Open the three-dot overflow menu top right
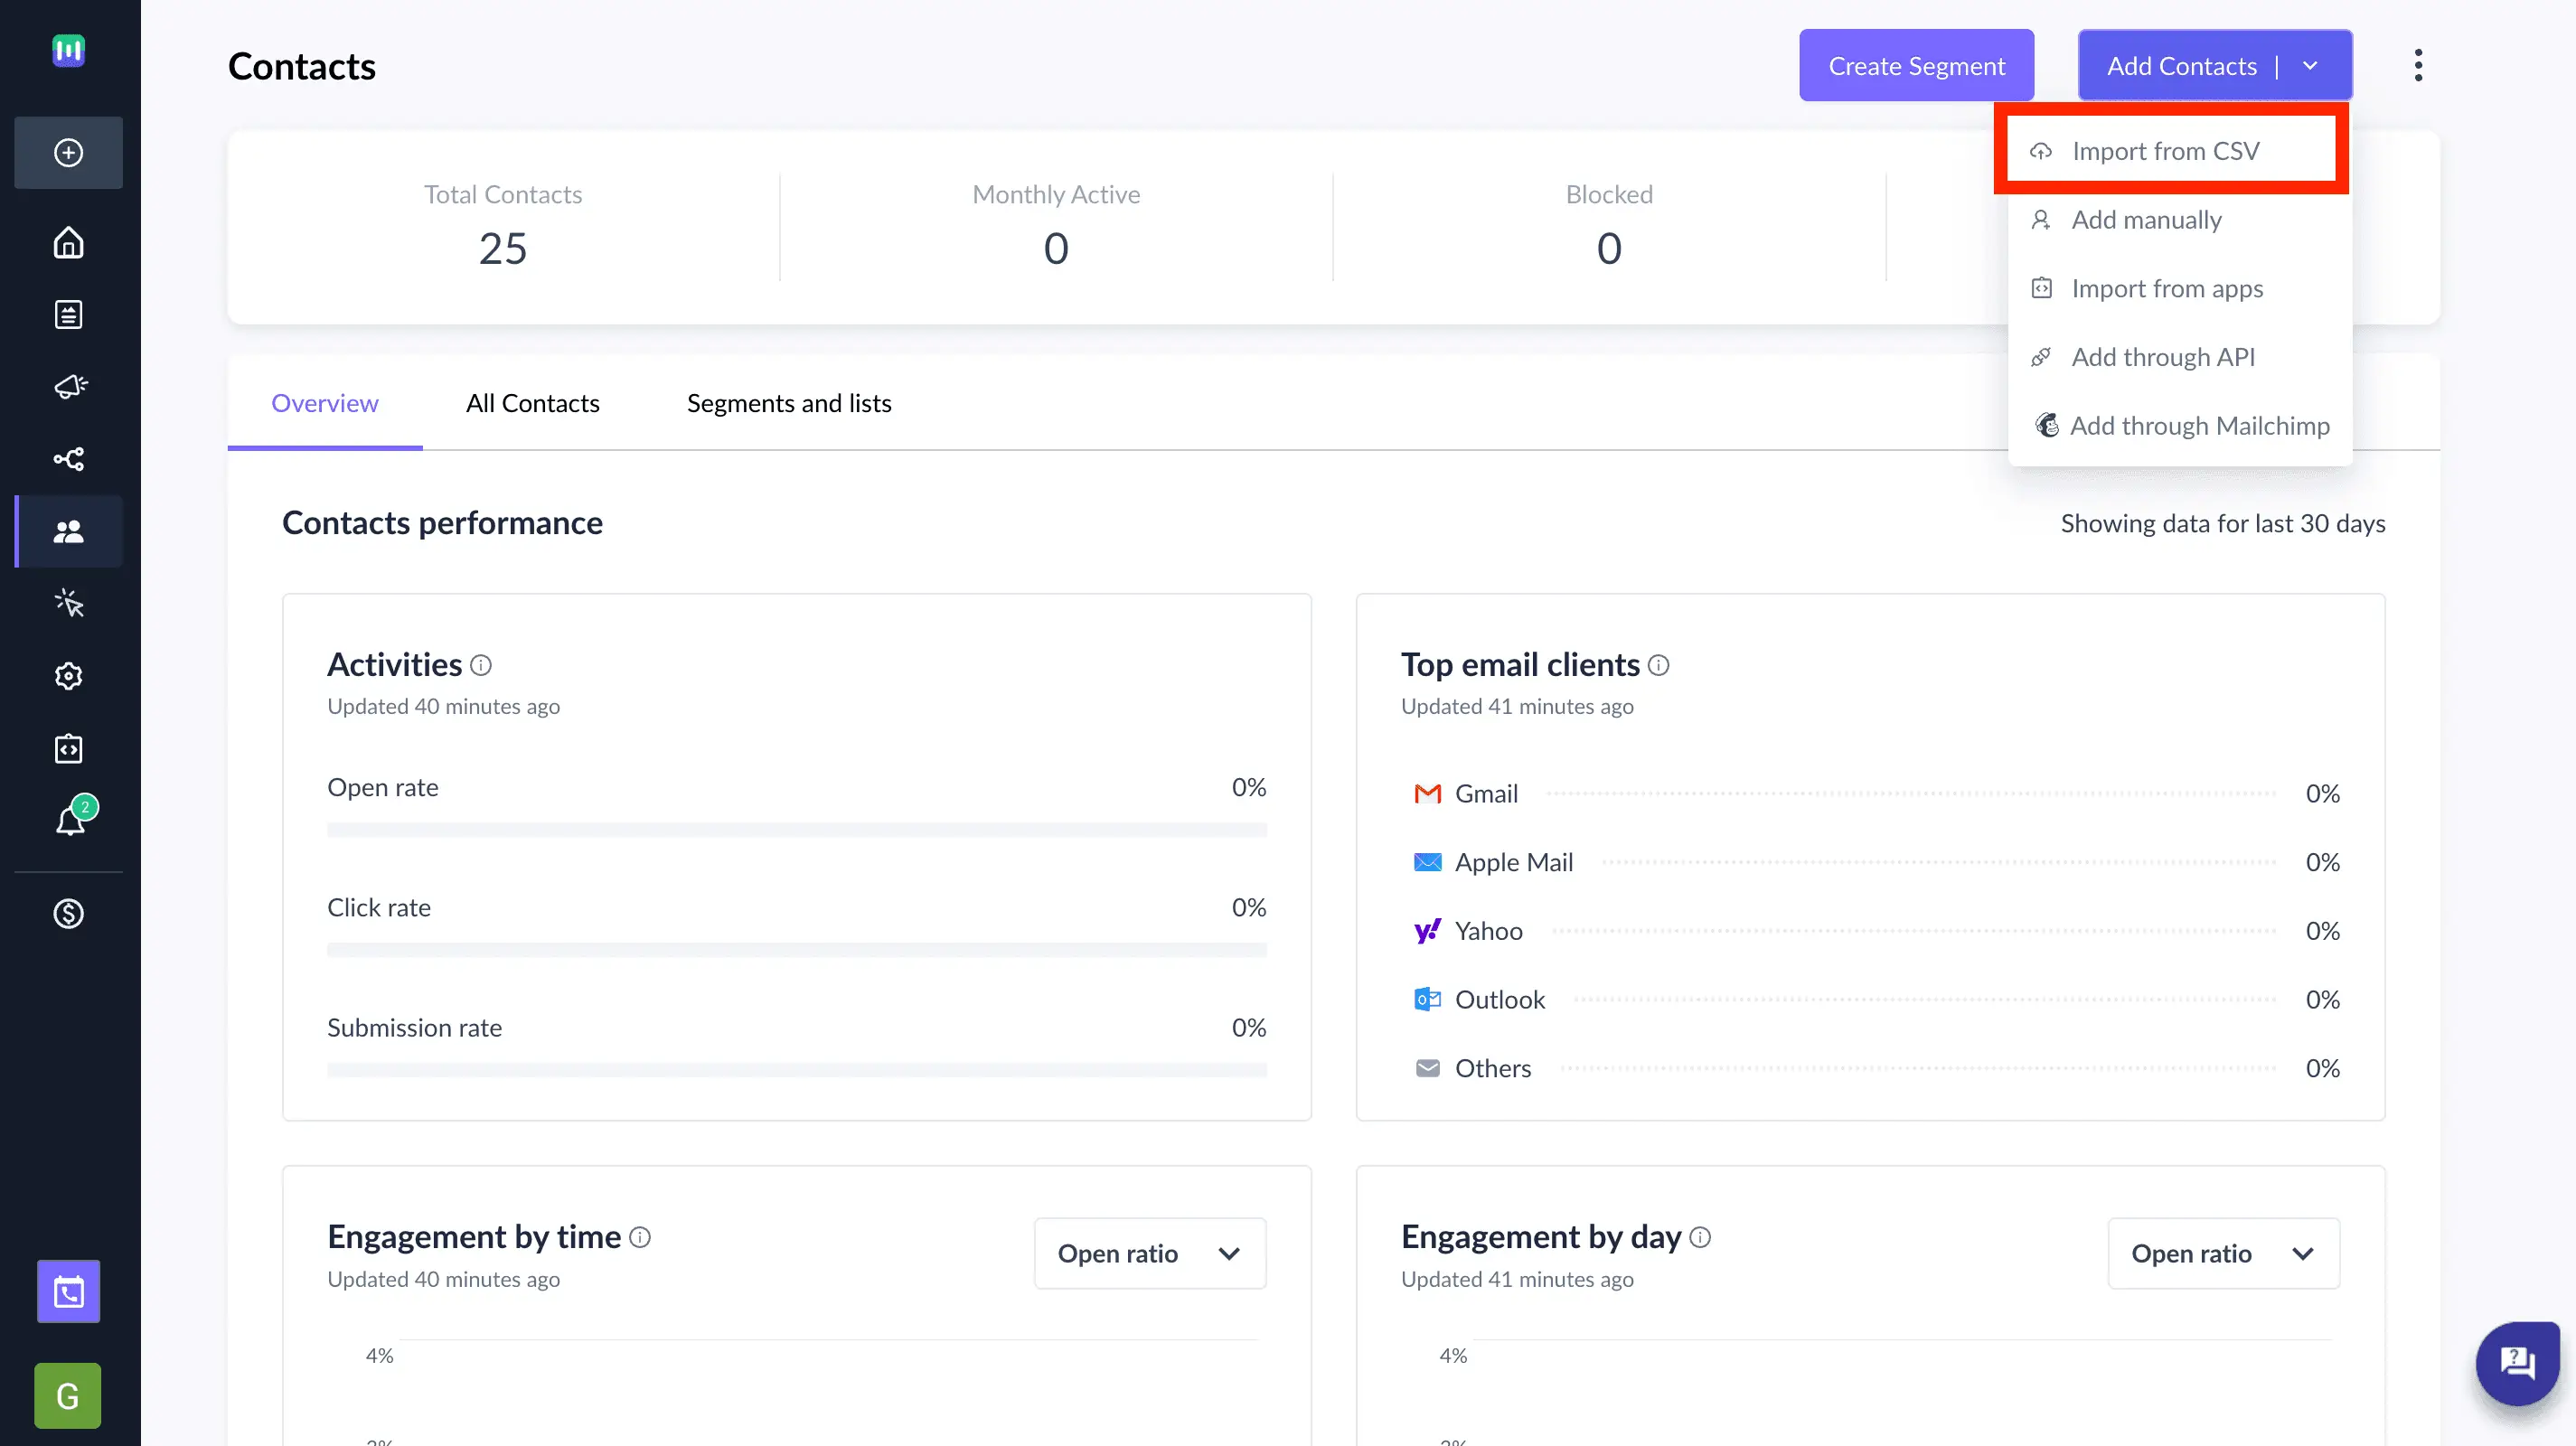Viewport: 2576px width, 1446px height. 2418,65
